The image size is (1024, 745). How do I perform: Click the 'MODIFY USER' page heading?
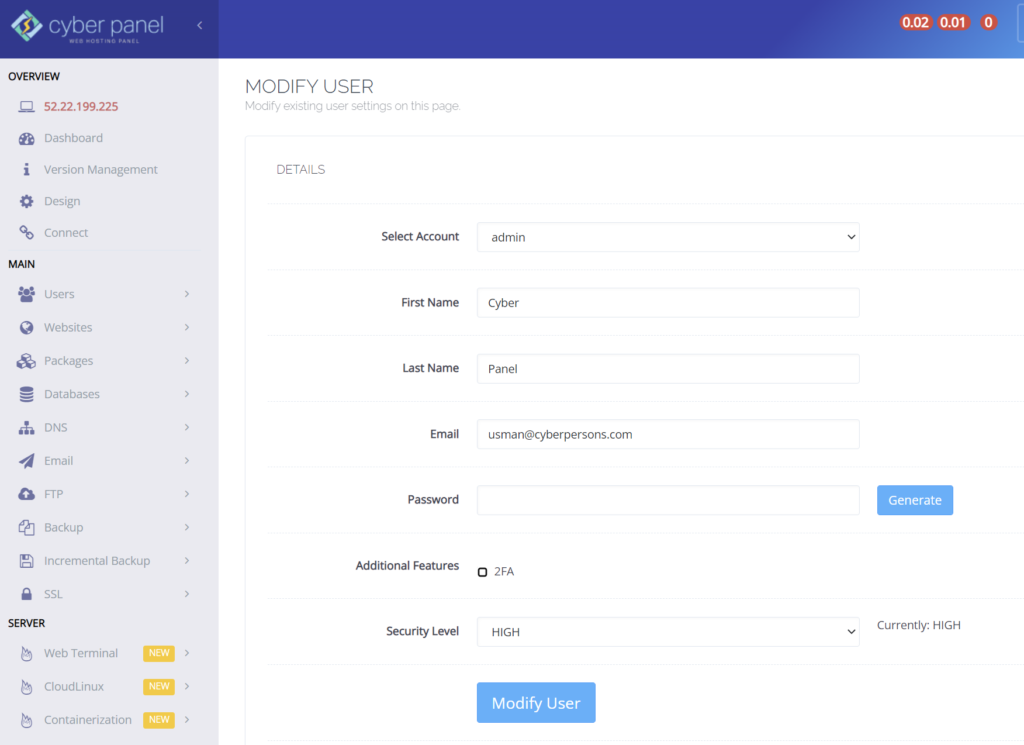pyautogui.click(x=309, y=86)
